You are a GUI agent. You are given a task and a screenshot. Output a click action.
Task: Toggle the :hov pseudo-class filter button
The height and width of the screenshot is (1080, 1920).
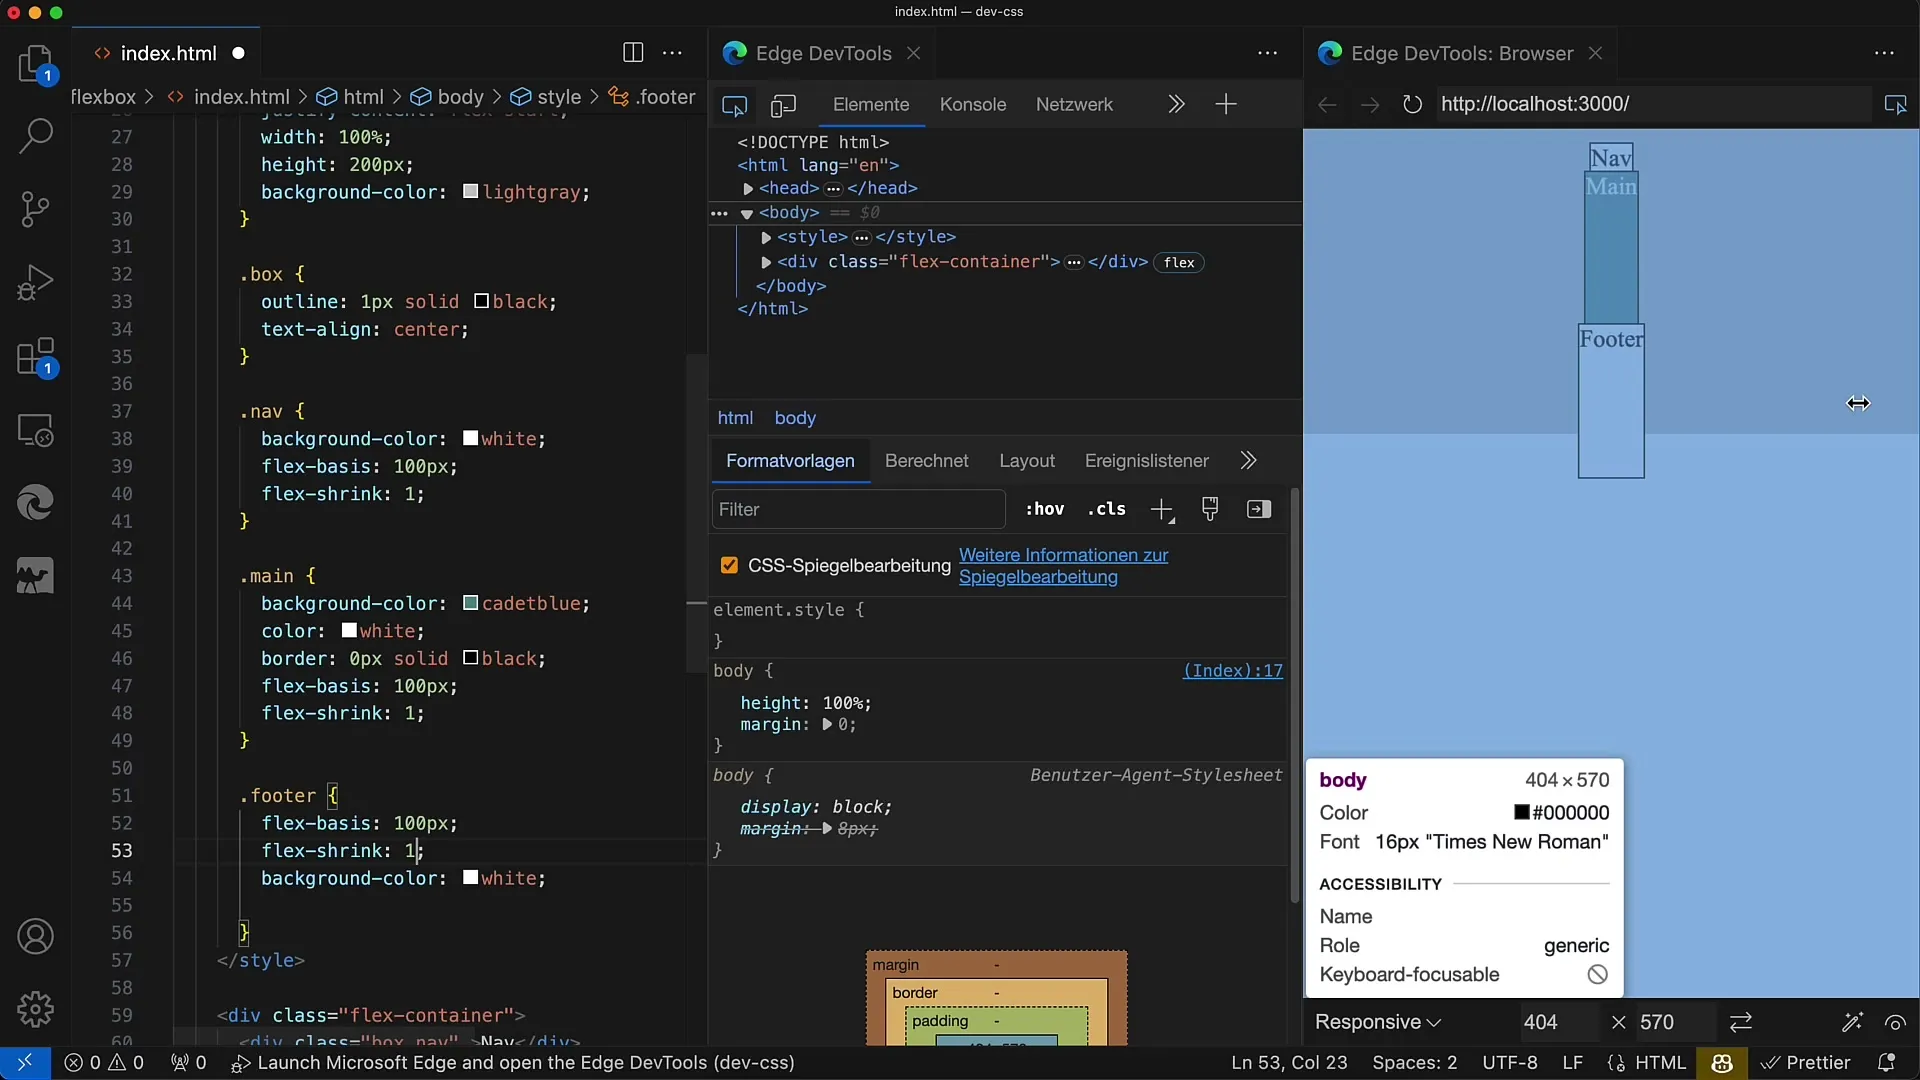[1044, 509]
